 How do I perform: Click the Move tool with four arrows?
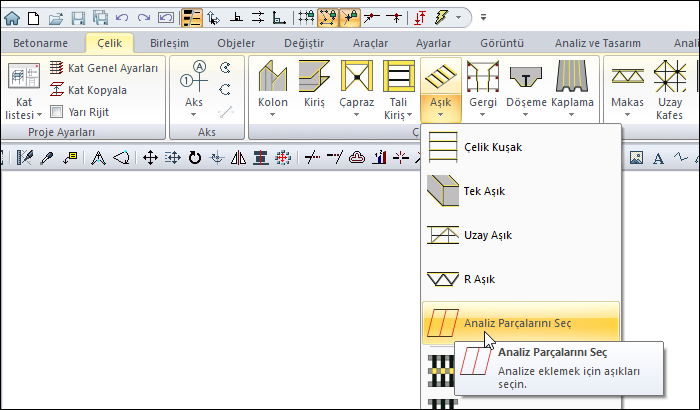point(150,158)
